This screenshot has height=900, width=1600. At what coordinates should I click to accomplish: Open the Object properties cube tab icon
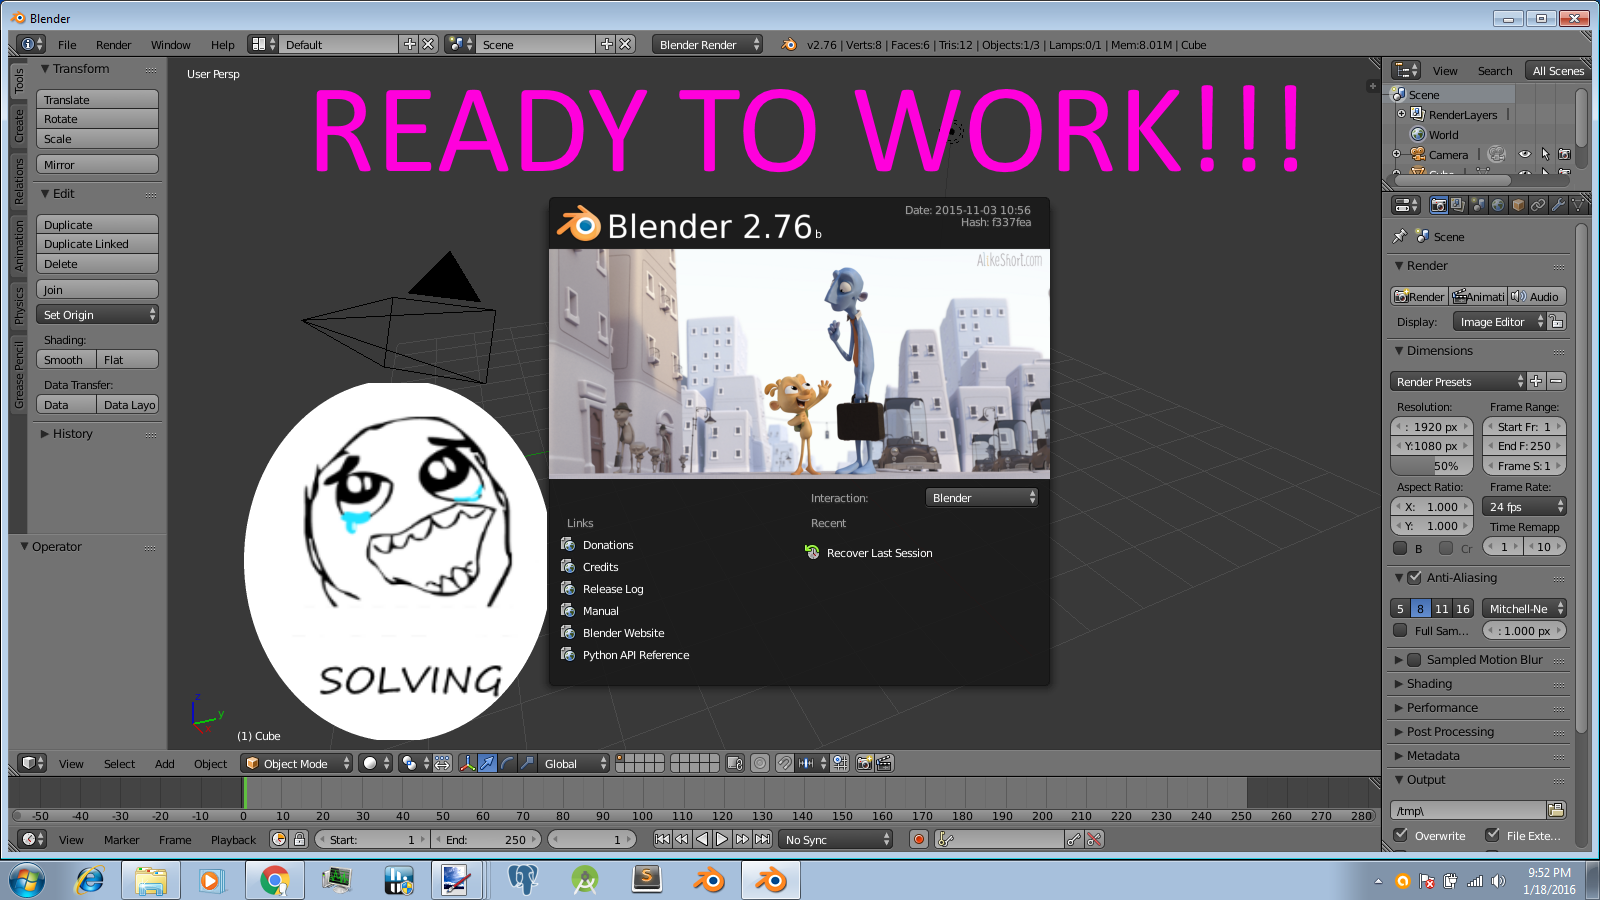pos(1518,205)
